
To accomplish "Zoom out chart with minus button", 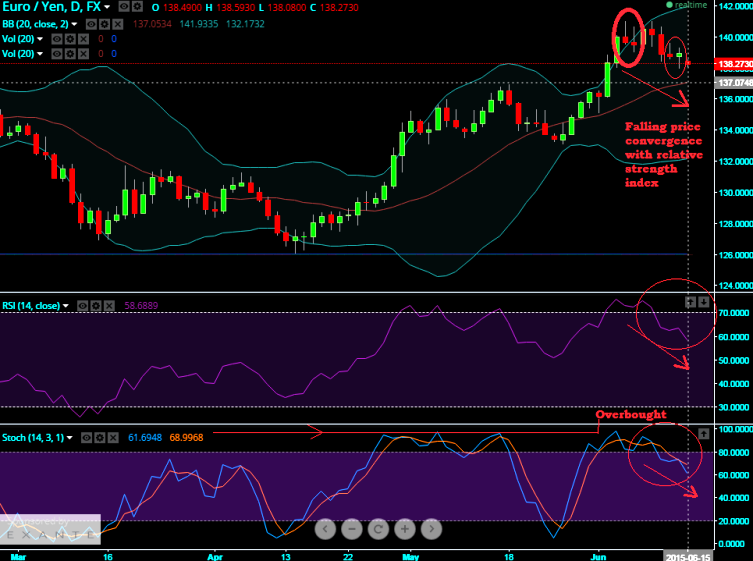I will (351, 528).
